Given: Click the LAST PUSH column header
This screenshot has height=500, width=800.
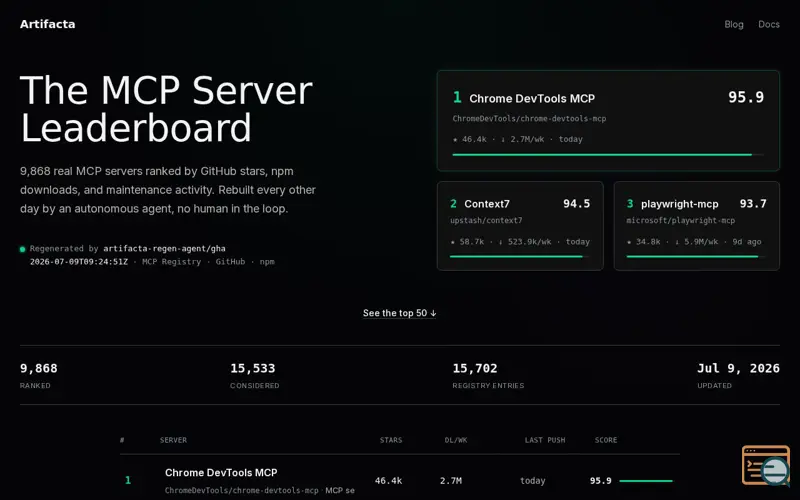Looking at the screenshot, I should 545,440.
